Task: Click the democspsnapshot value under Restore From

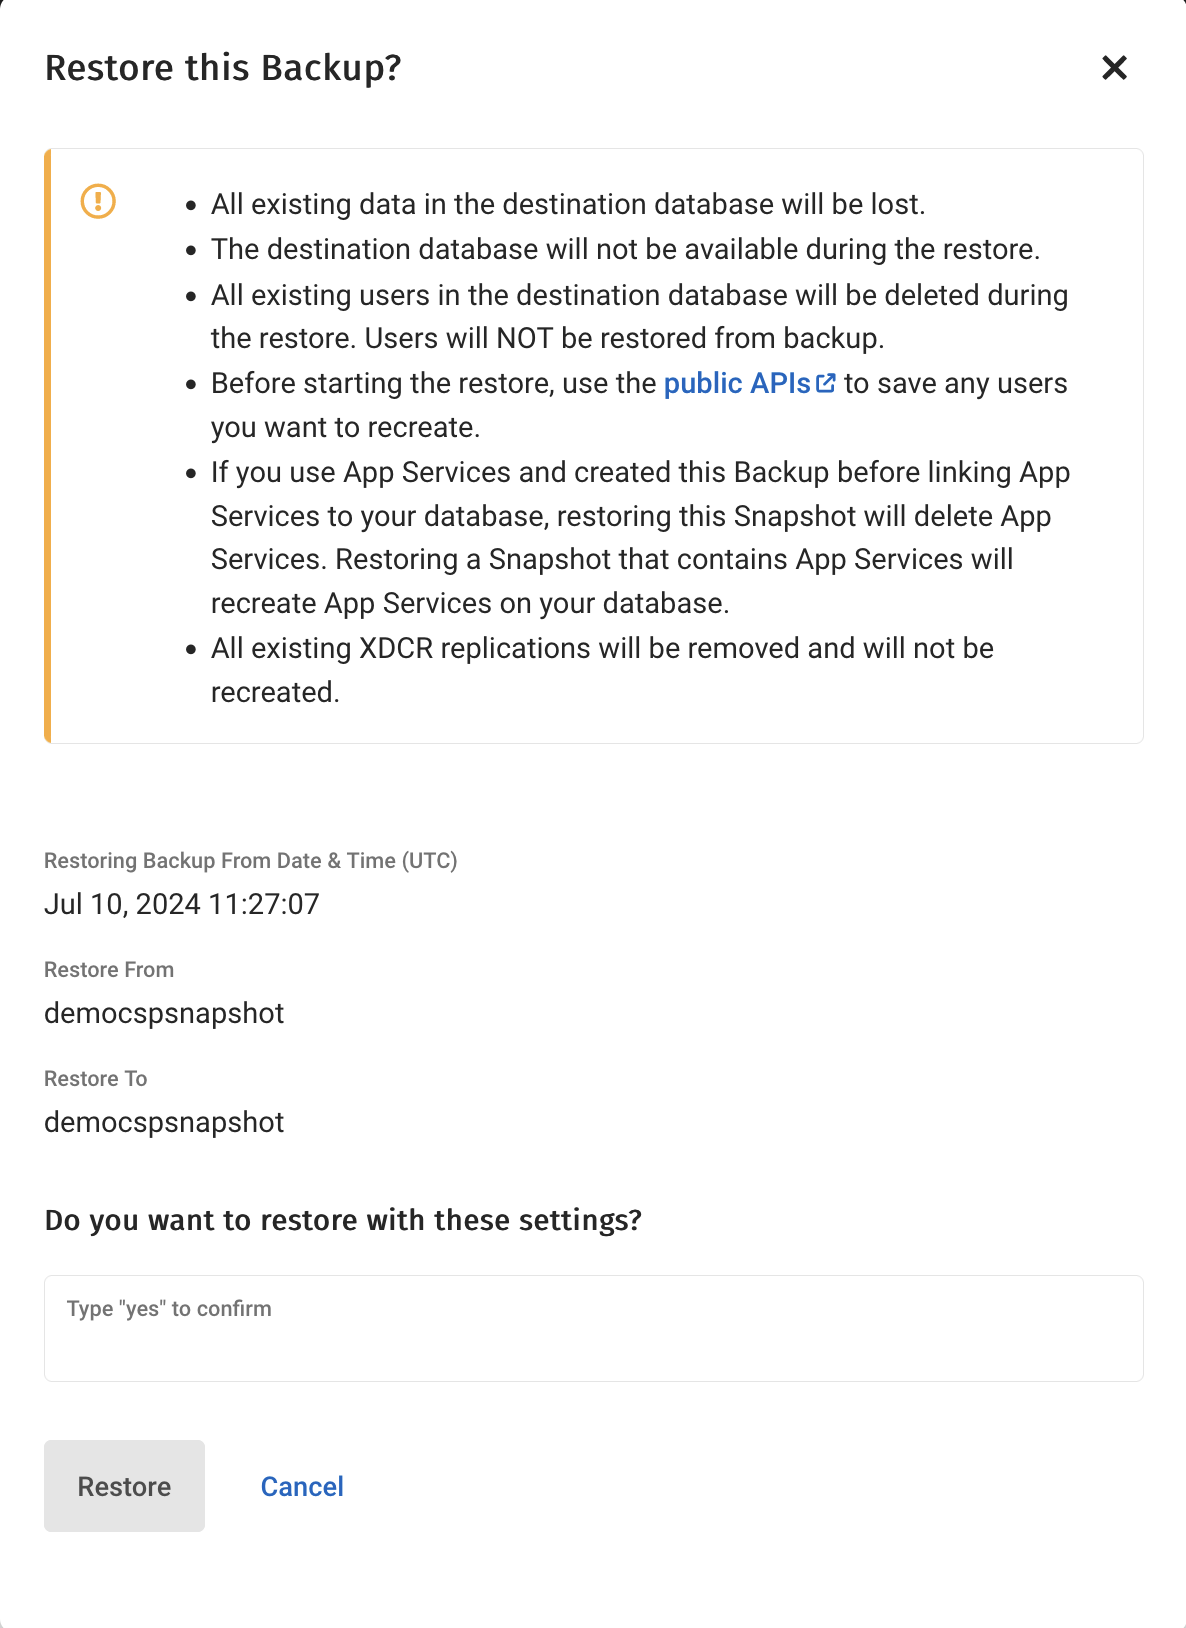Action: click(x=164, y=1013)
